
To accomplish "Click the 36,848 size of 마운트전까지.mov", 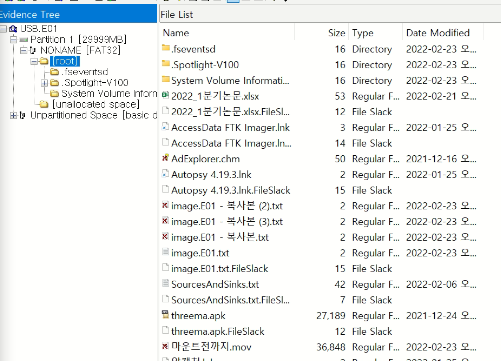I will [331, 347].
